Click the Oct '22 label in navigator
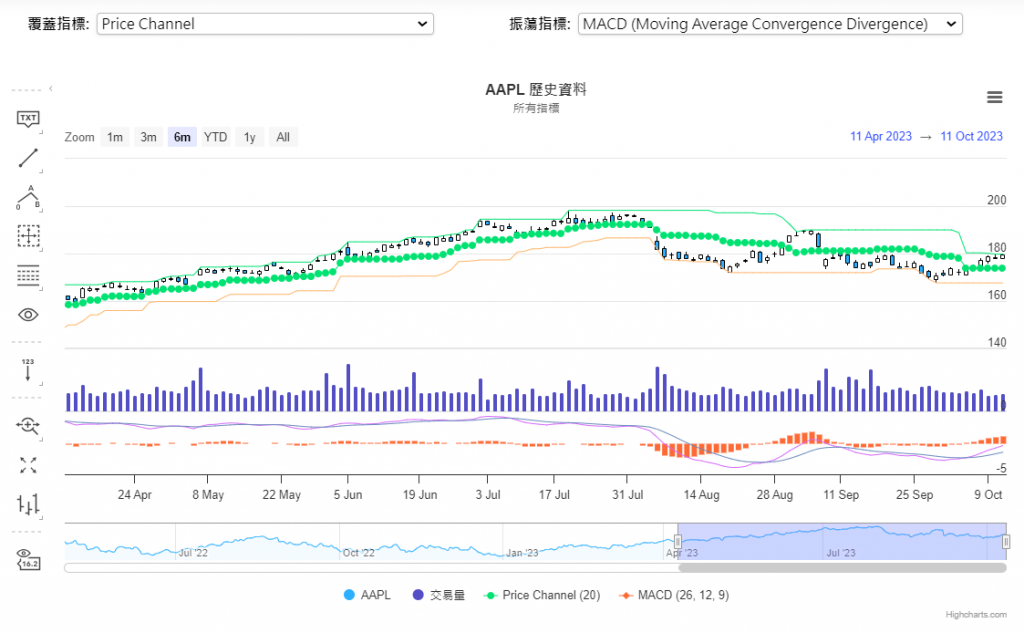This screenshot has height=633, width=1024. [x=359, y=553]
